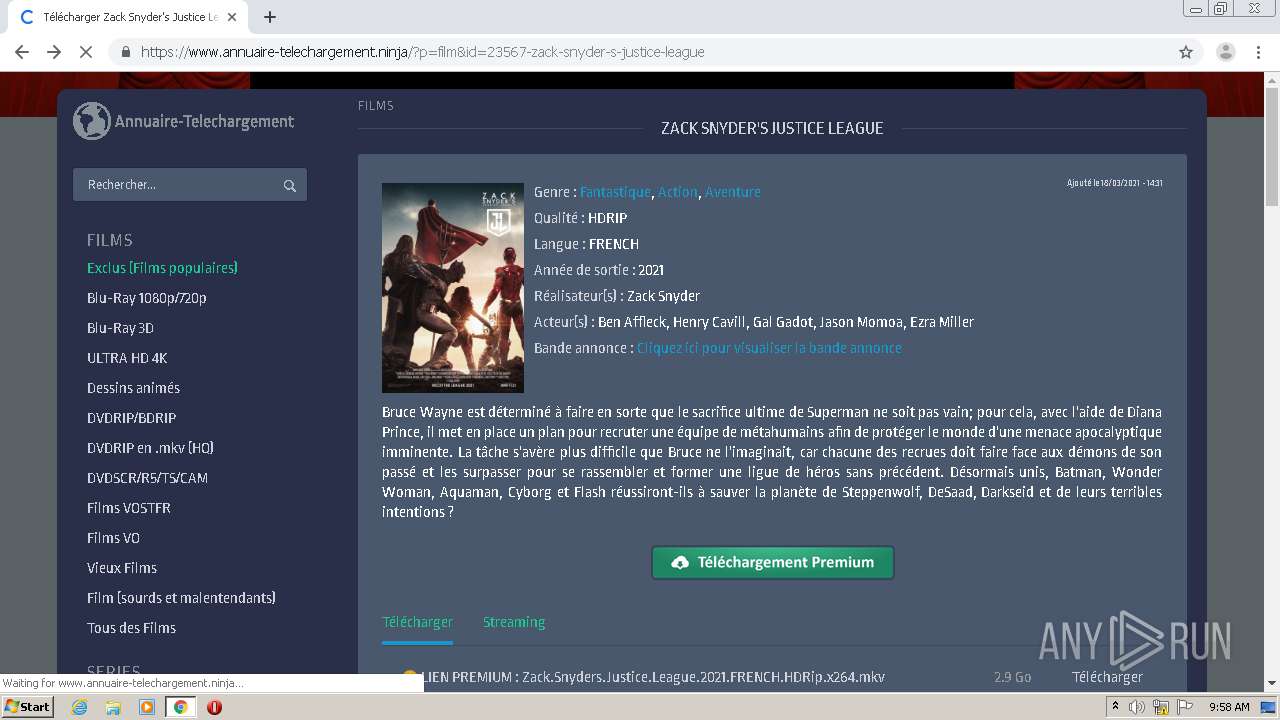Click the Fantastique genre link
The image size is (1280, 720).
[x=615, y=192]
